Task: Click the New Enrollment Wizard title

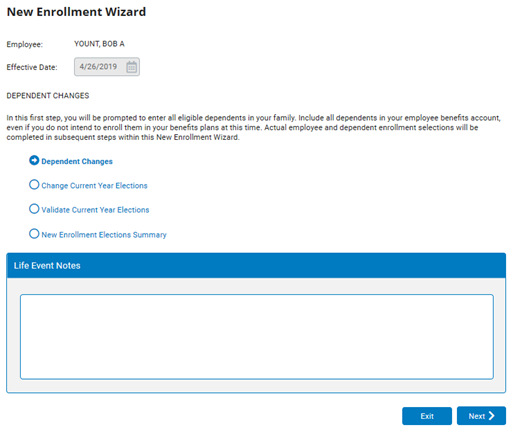Action: 76,12
